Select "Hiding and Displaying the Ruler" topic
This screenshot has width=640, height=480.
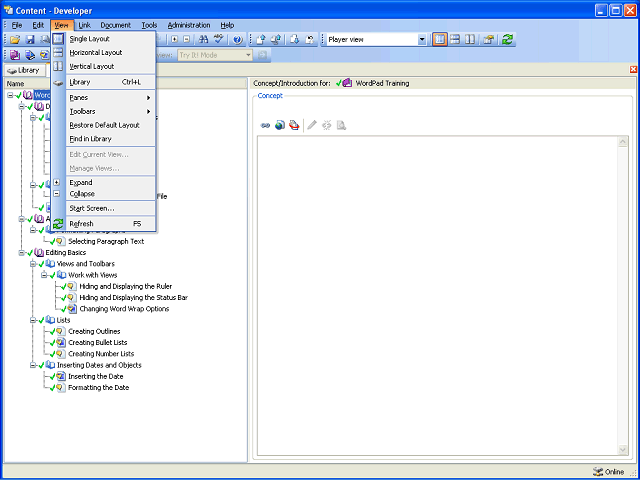tap(126, 287)
